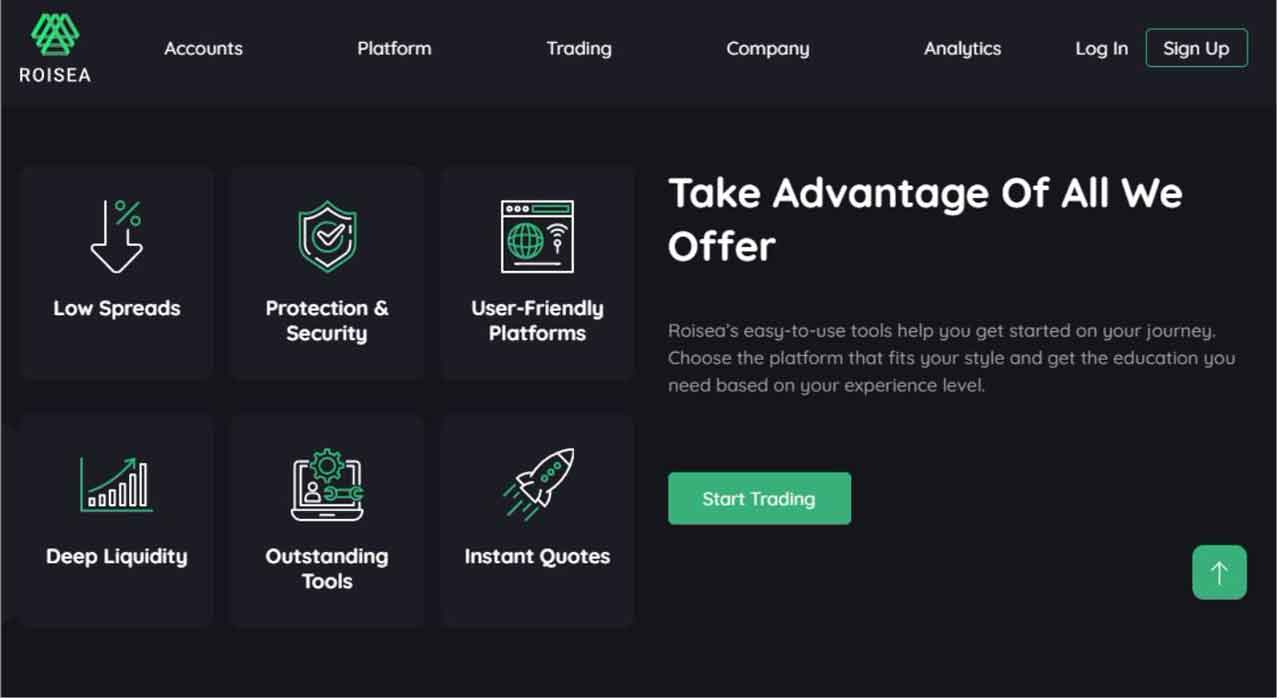Click the Start Trading button
This screenshot has height=699, width=1280.
coord(759,498)
